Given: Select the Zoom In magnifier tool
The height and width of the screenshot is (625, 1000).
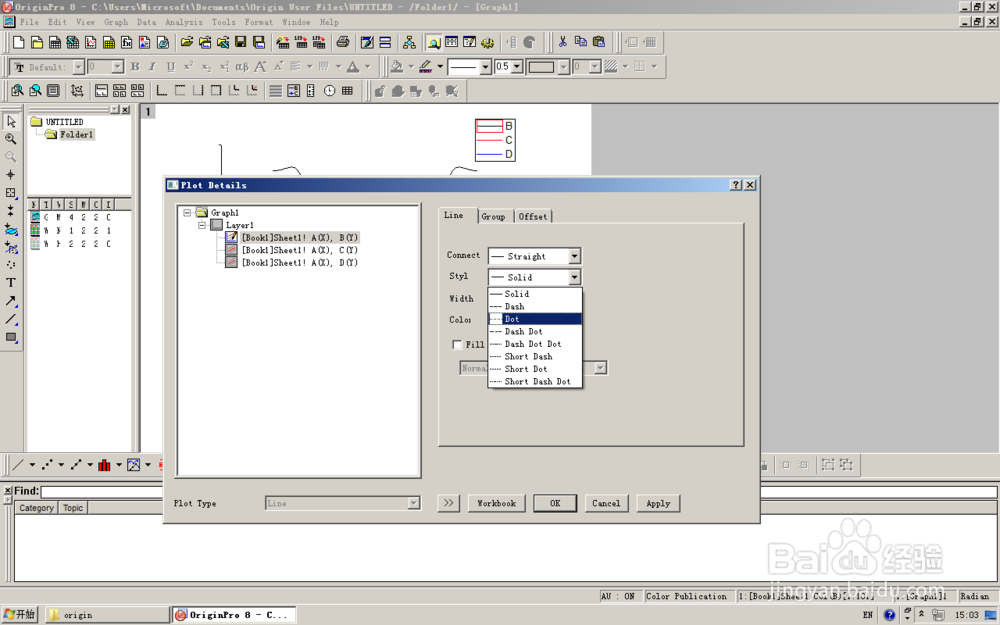Looking at the screenshot, I should 11,139.
